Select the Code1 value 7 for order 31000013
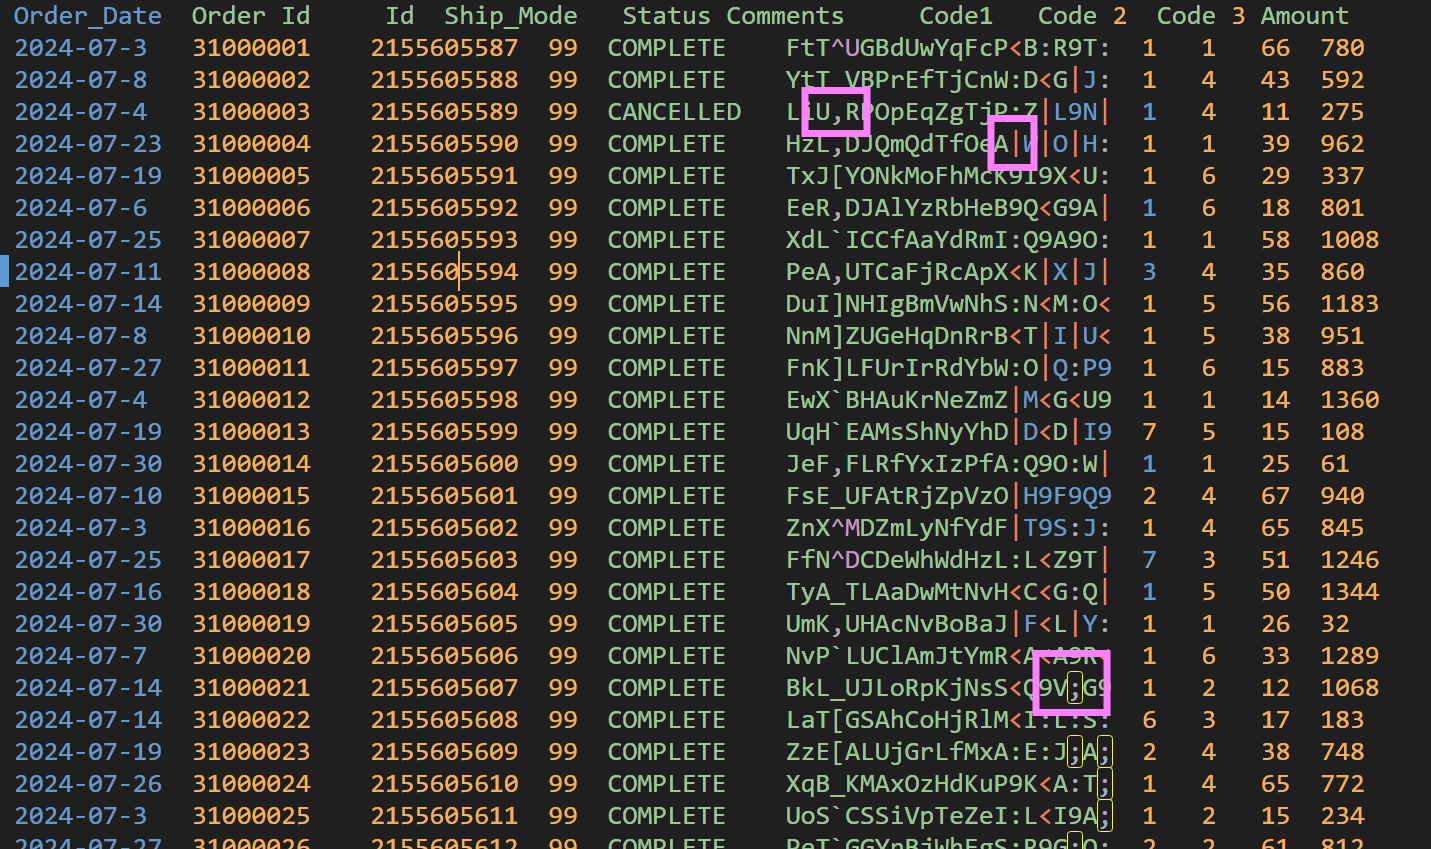The width and height of the screenshot is (1431, 849). (1148, 431)
